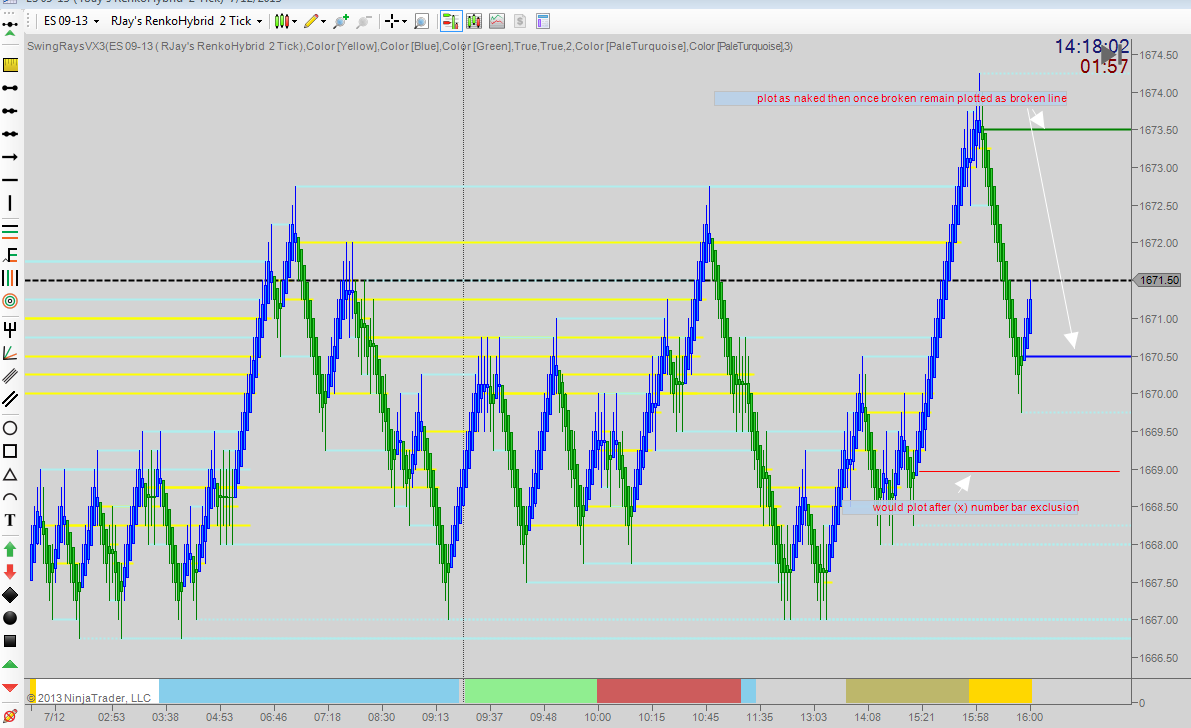Open the candlestick chart style dropdown
Image resolution: width=1191 pixels, height=728 pixels.
pyautogui.click(x=286, y=21)
